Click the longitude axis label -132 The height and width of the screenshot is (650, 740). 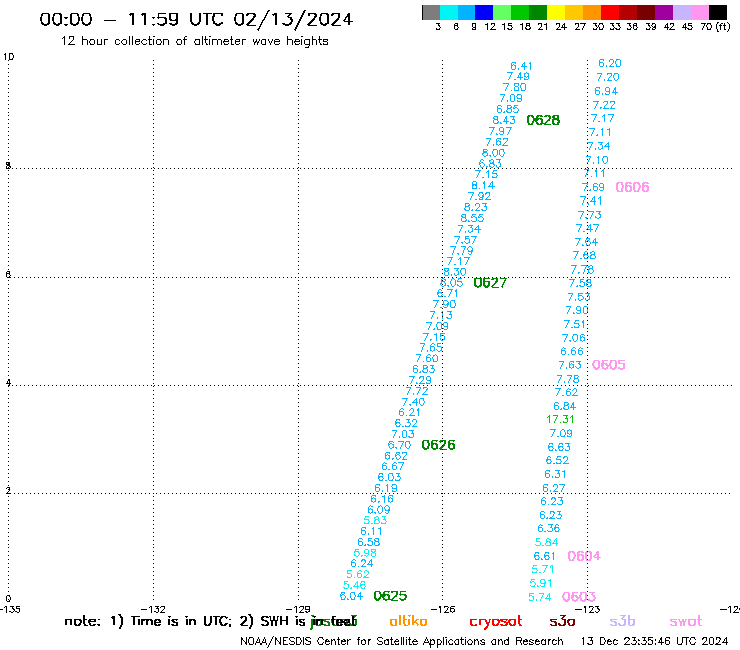pyautogui.click(x=153, y=609)
